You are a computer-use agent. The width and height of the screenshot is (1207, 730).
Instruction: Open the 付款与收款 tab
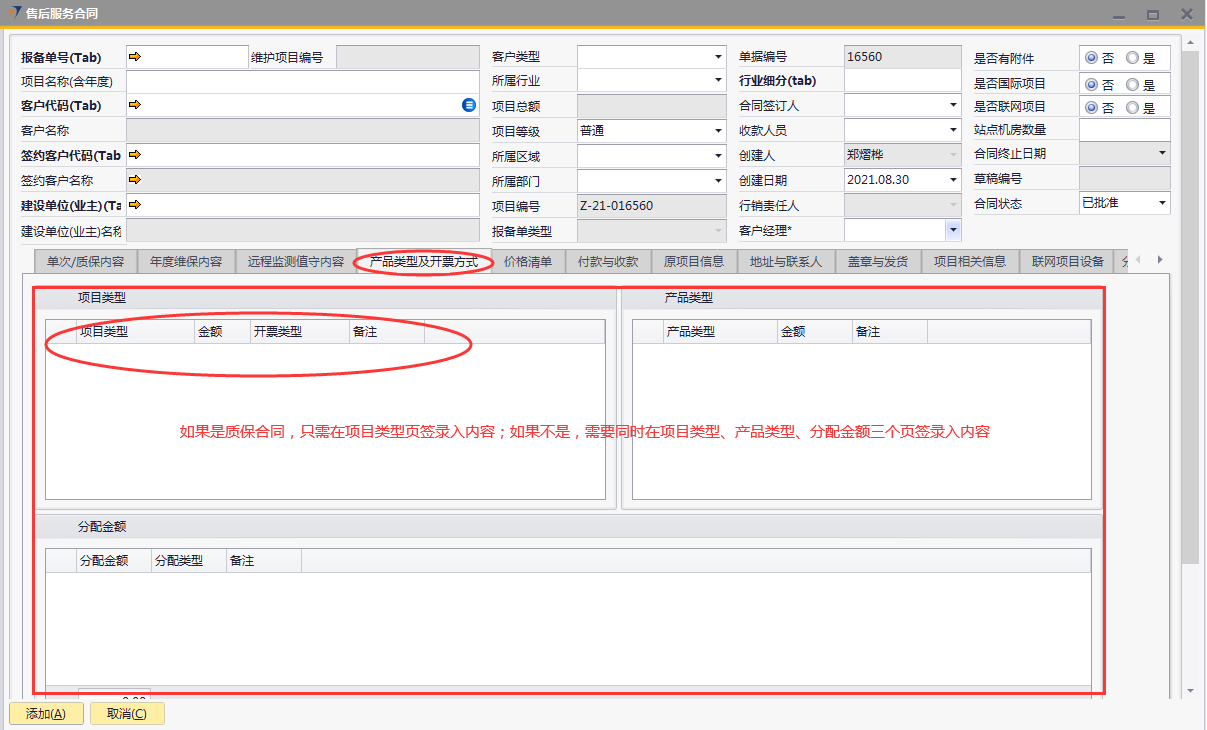point(608,262)
